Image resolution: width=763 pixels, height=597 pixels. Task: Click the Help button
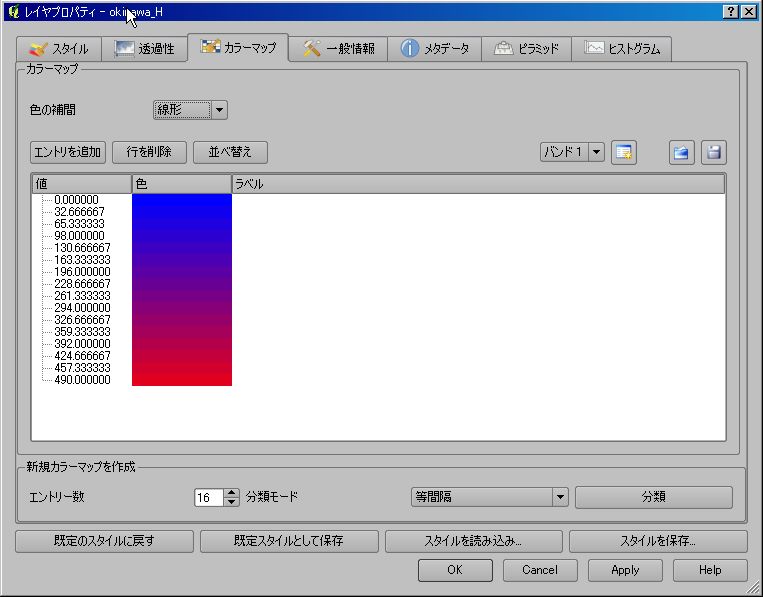710,570
